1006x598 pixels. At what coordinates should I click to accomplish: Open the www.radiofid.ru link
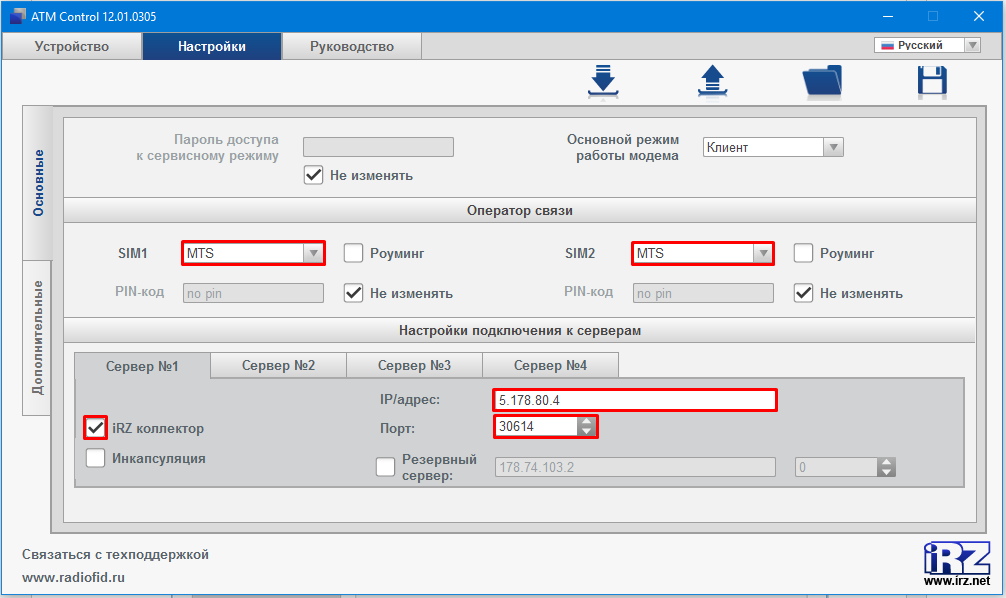point(74,577)
